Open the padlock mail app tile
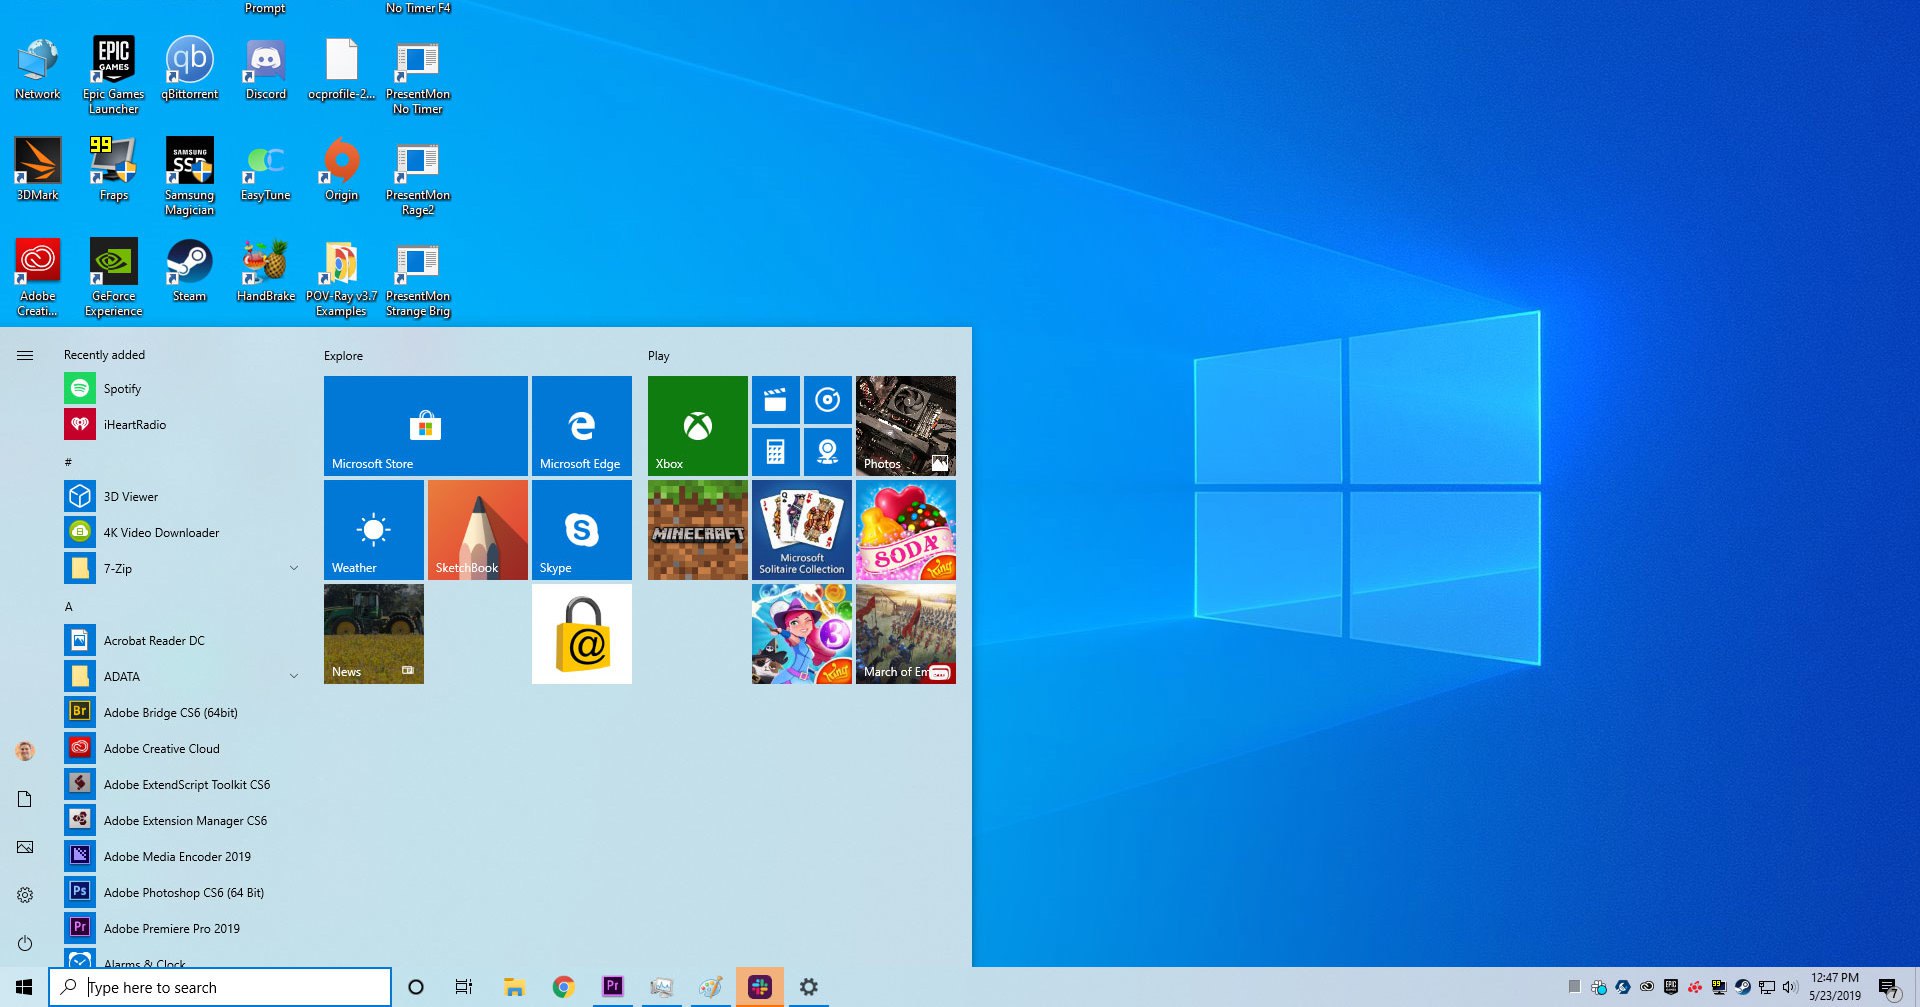1920x1007 pixels. coord(581,634)
